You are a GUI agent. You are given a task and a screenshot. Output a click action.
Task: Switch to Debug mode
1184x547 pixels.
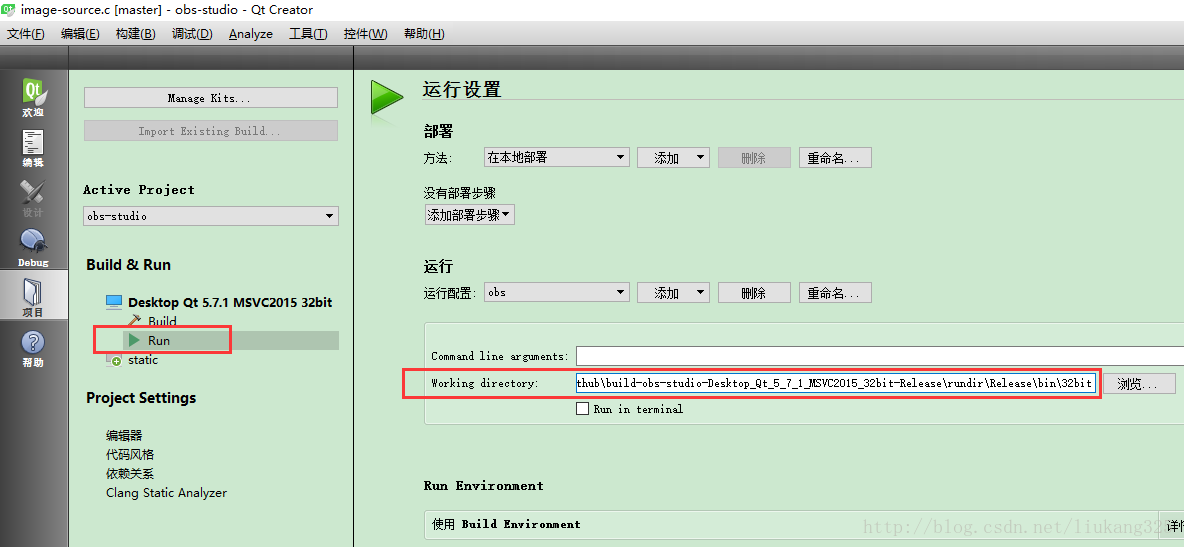[x=33, y=248]
